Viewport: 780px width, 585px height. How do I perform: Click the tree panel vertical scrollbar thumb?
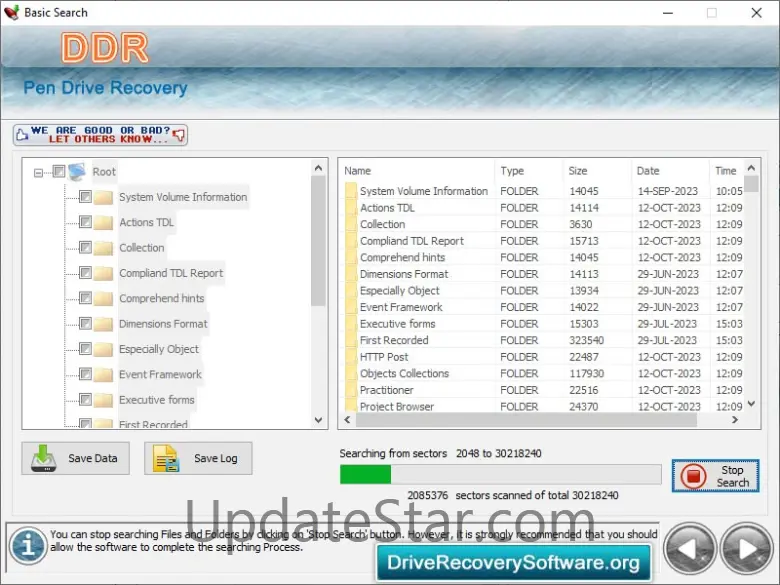[318, 241]
